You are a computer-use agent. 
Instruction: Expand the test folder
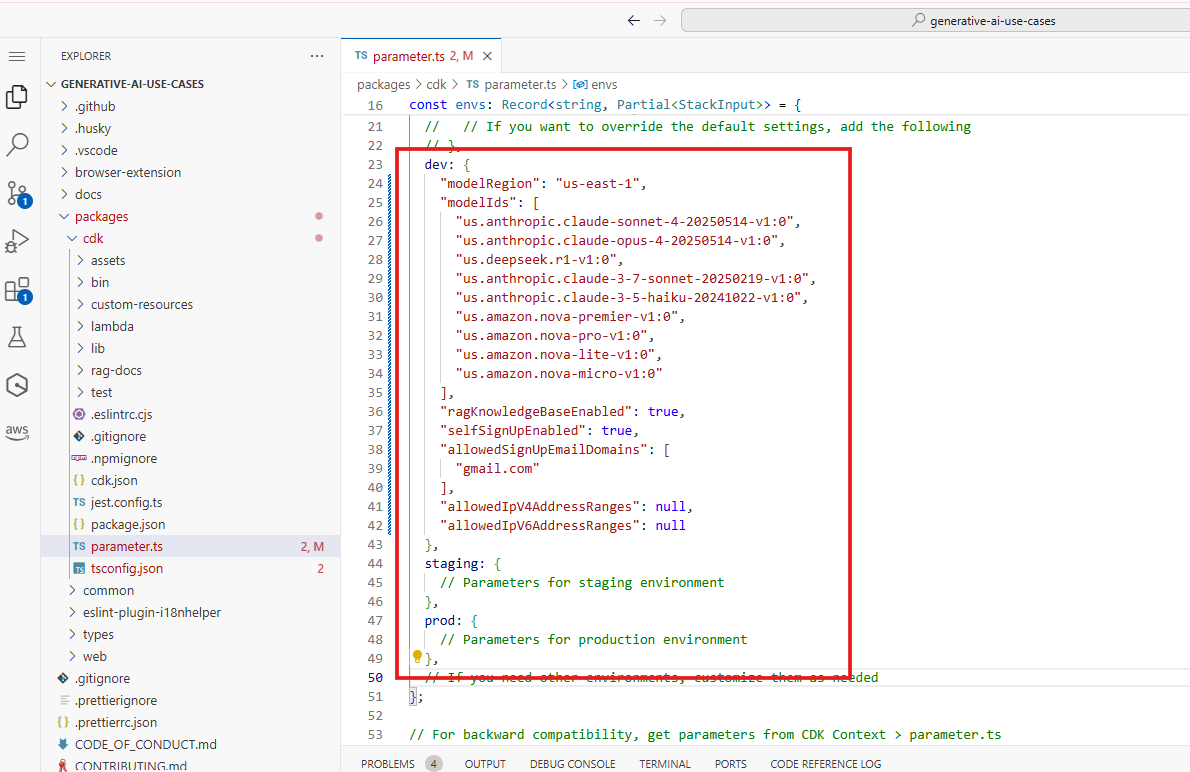point(190,392)
